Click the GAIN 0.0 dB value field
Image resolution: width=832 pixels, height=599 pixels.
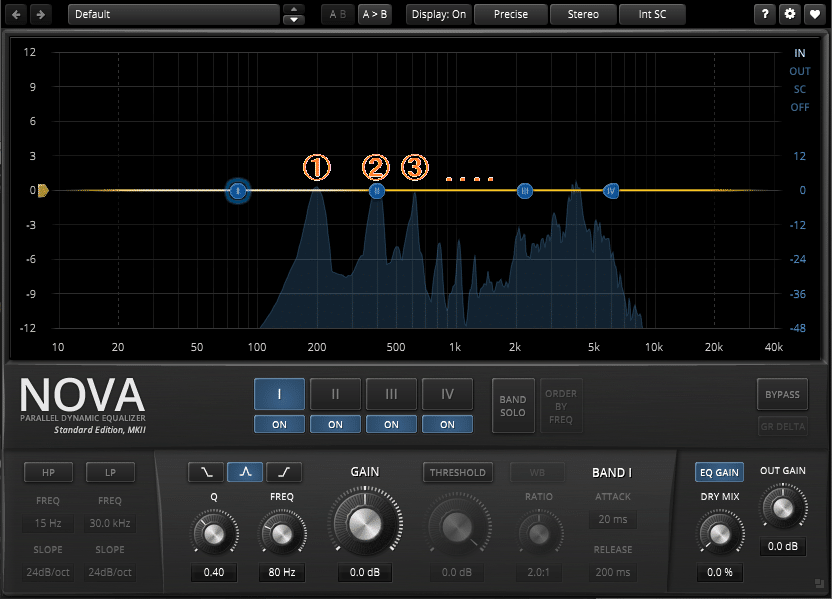click(365, 572)
